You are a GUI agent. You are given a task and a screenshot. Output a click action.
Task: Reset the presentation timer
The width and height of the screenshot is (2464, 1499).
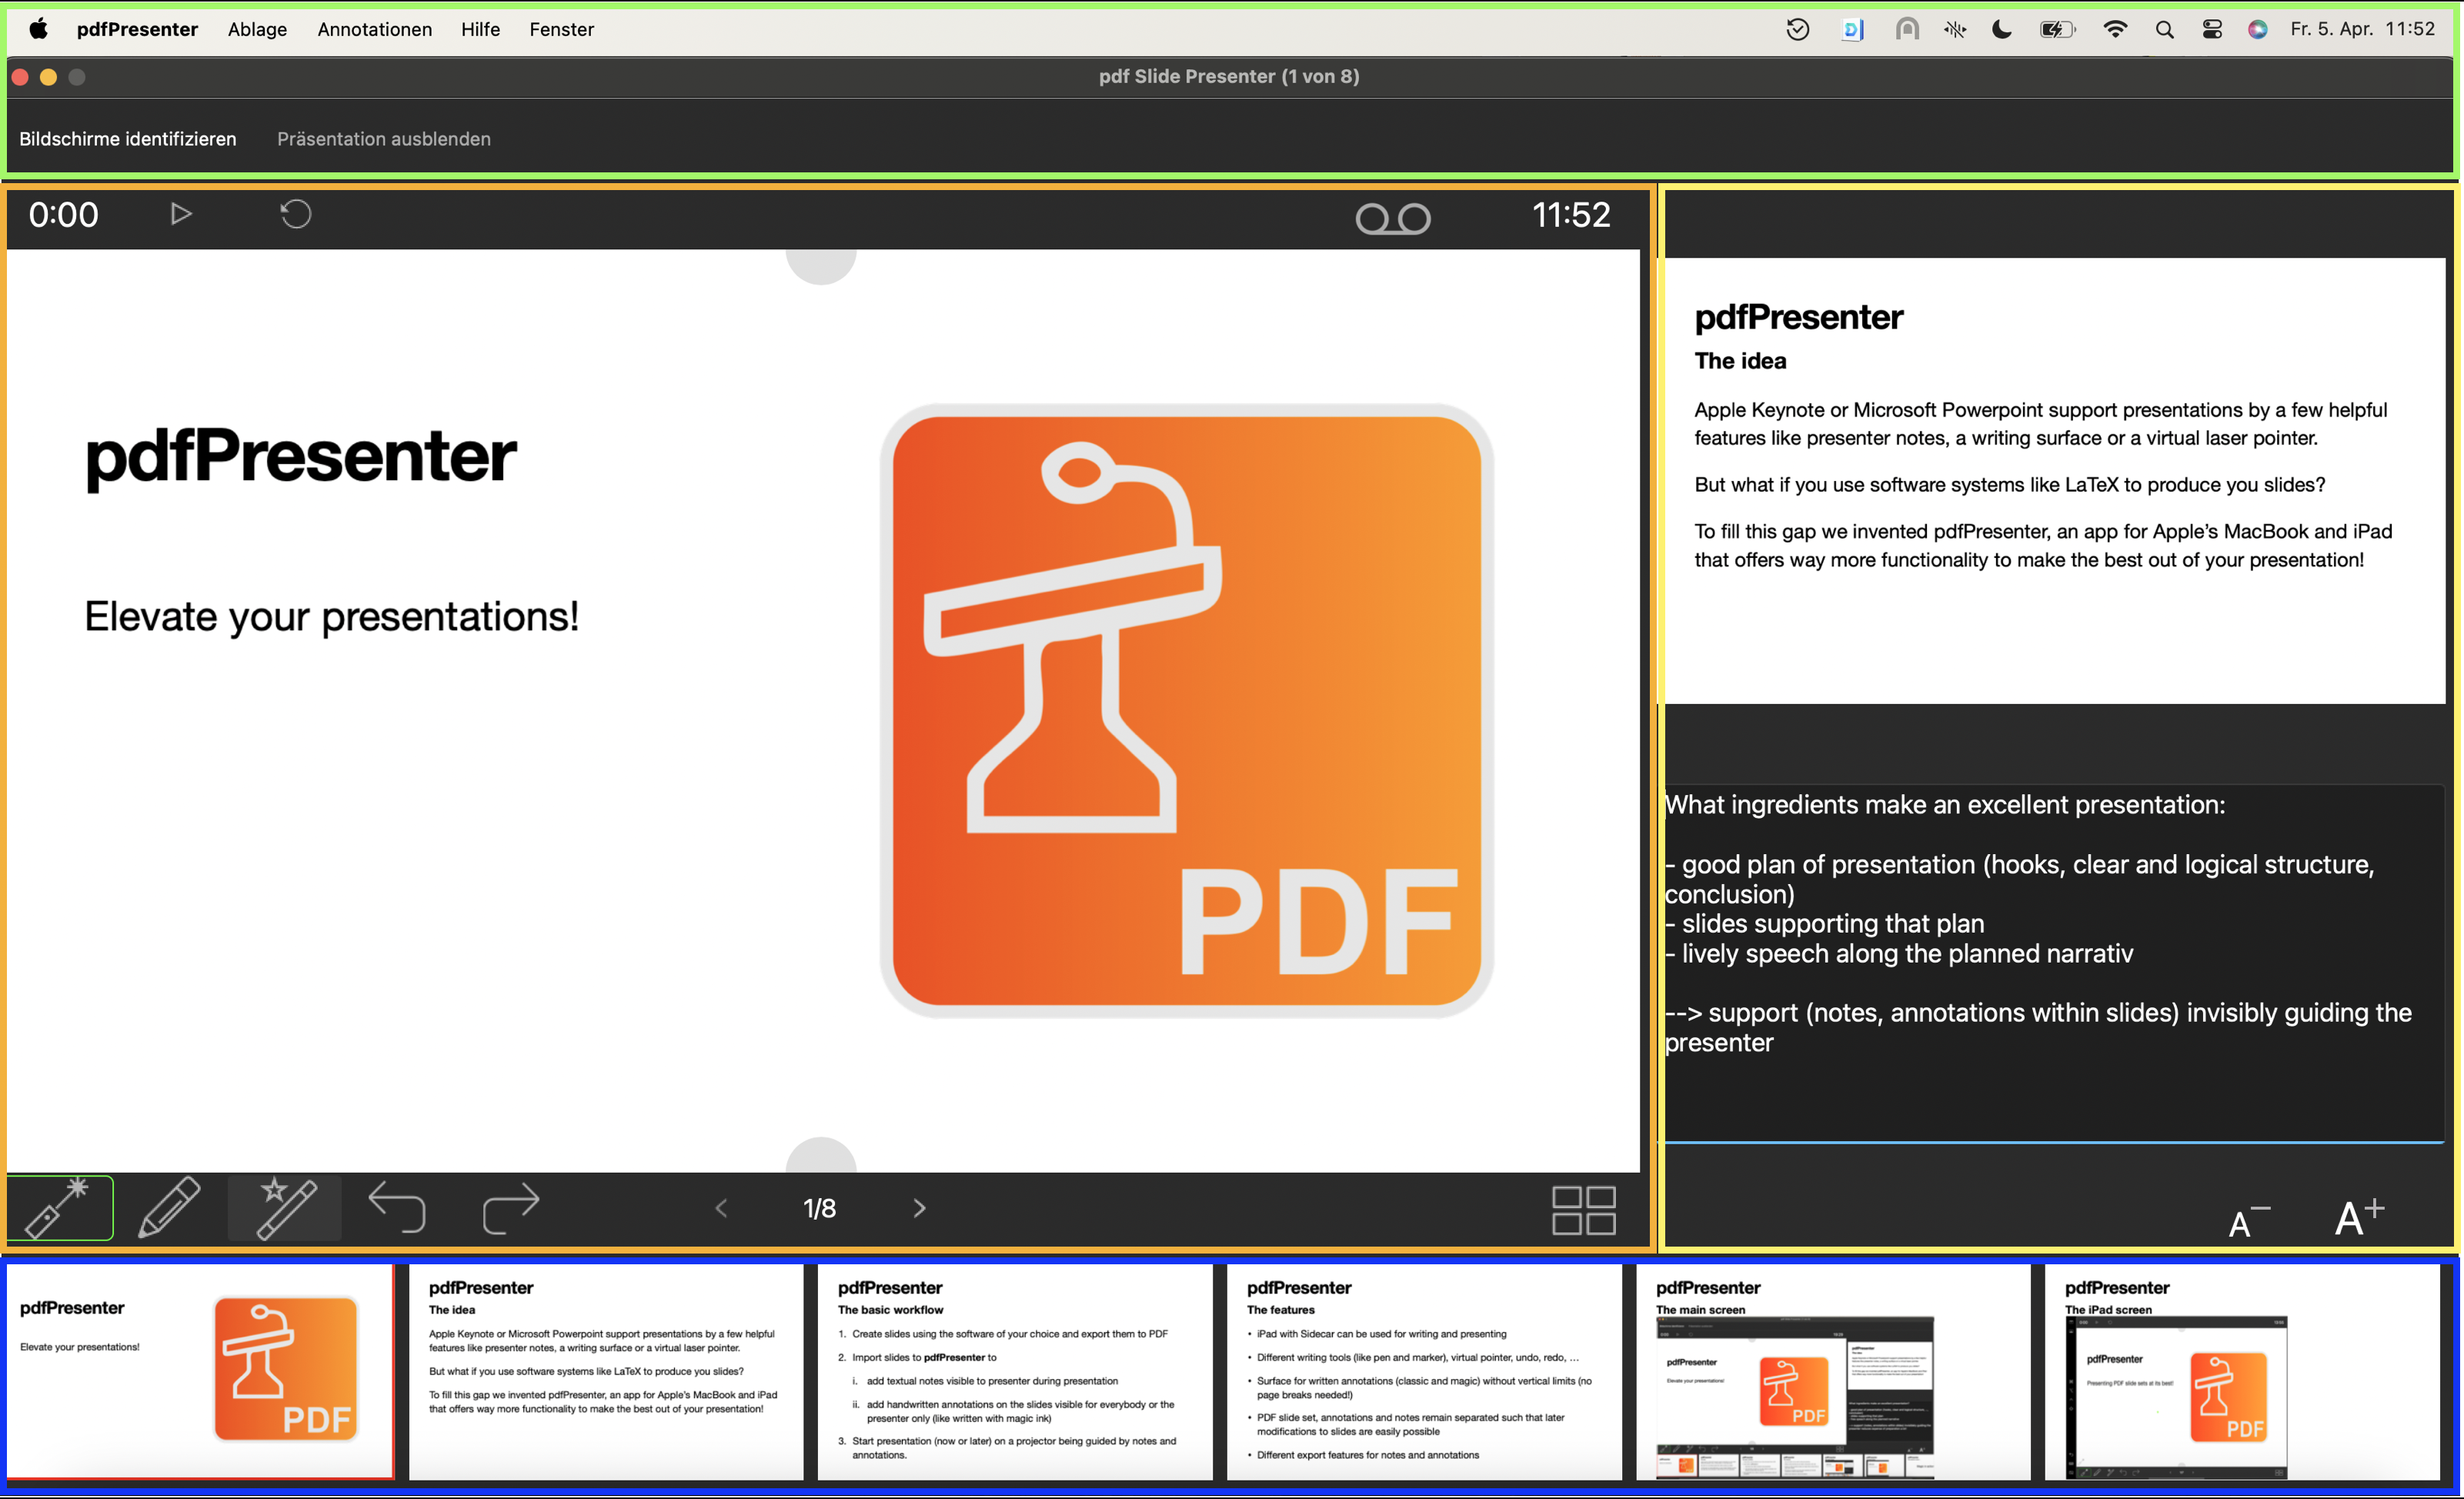[295, 214]
